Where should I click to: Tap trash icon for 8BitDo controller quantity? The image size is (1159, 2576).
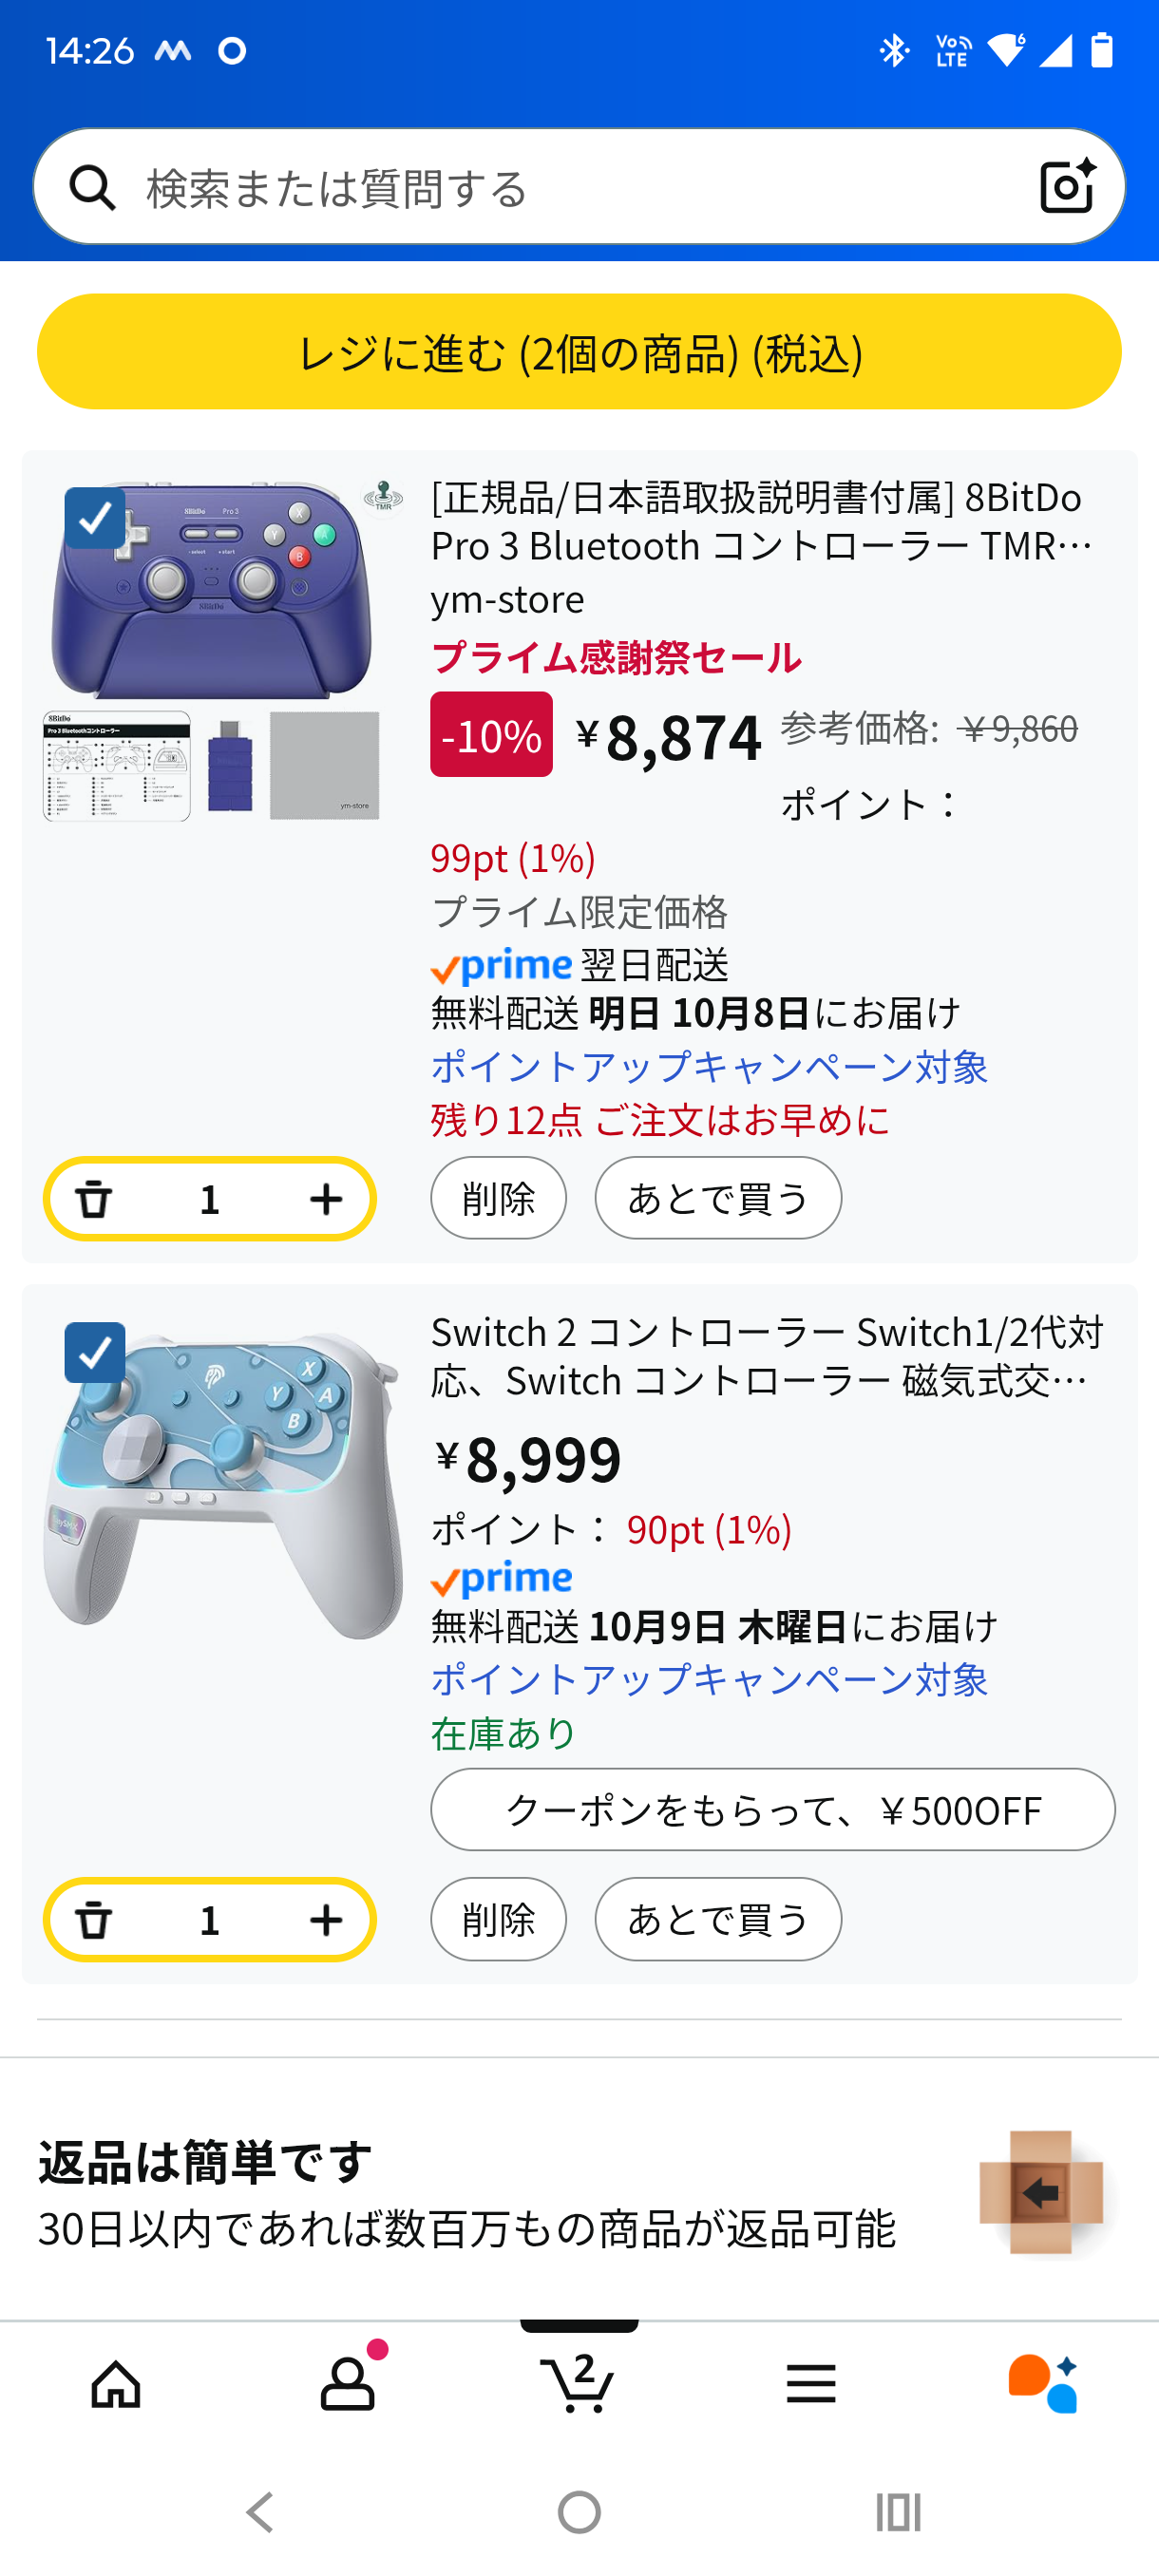95,1198
